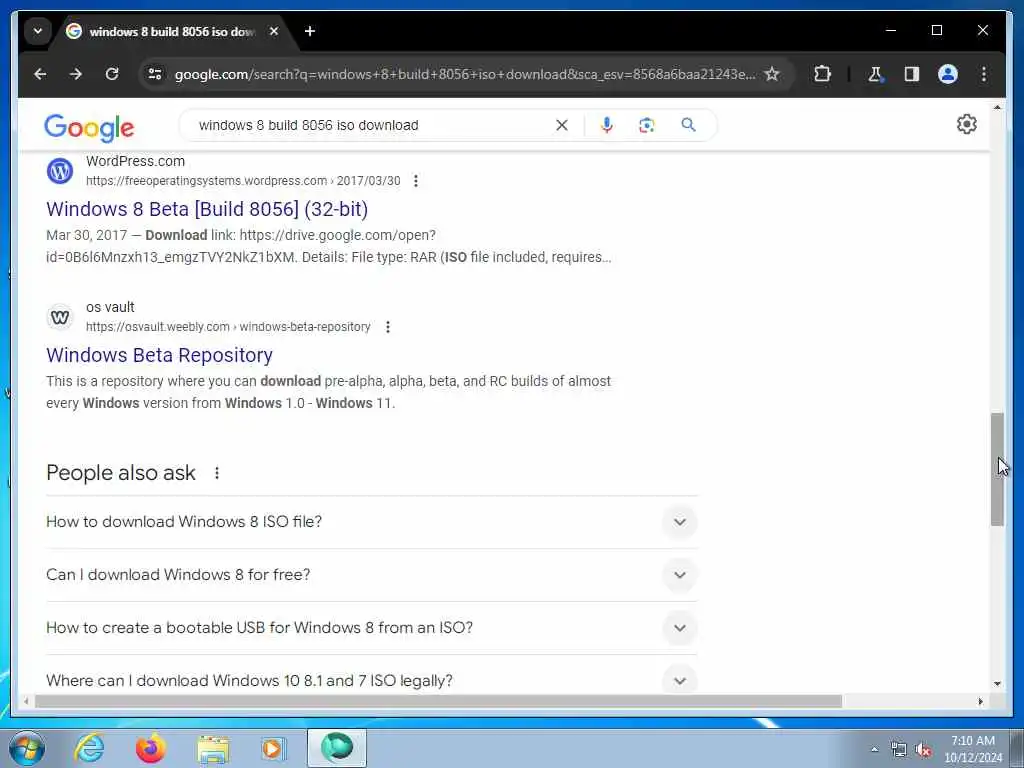
Task: Toggle the Chrome side panel
Action: coord(912,74)
